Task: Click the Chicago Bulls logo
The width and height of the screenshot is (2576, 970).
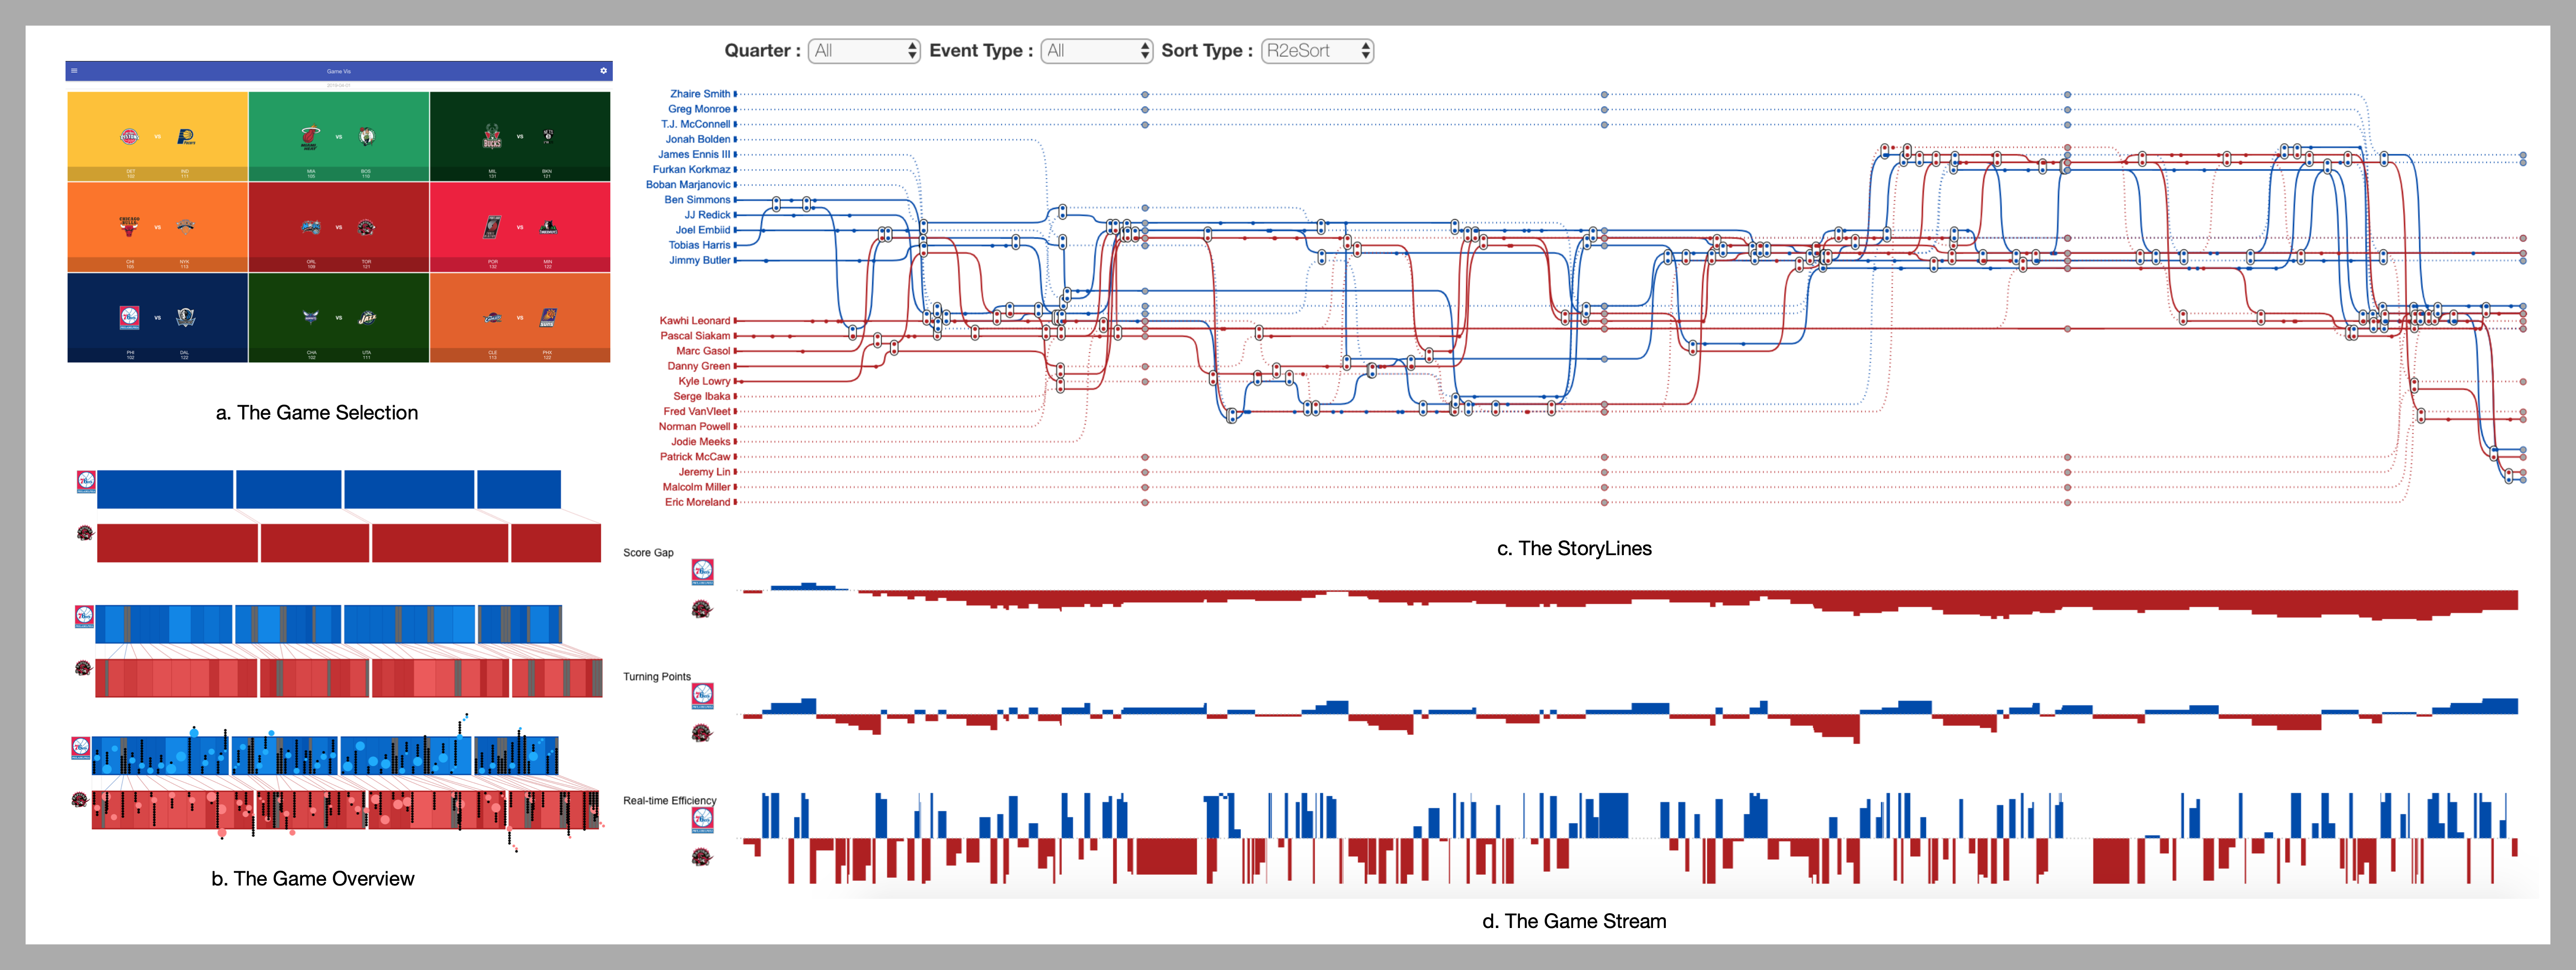Action: 130,226
